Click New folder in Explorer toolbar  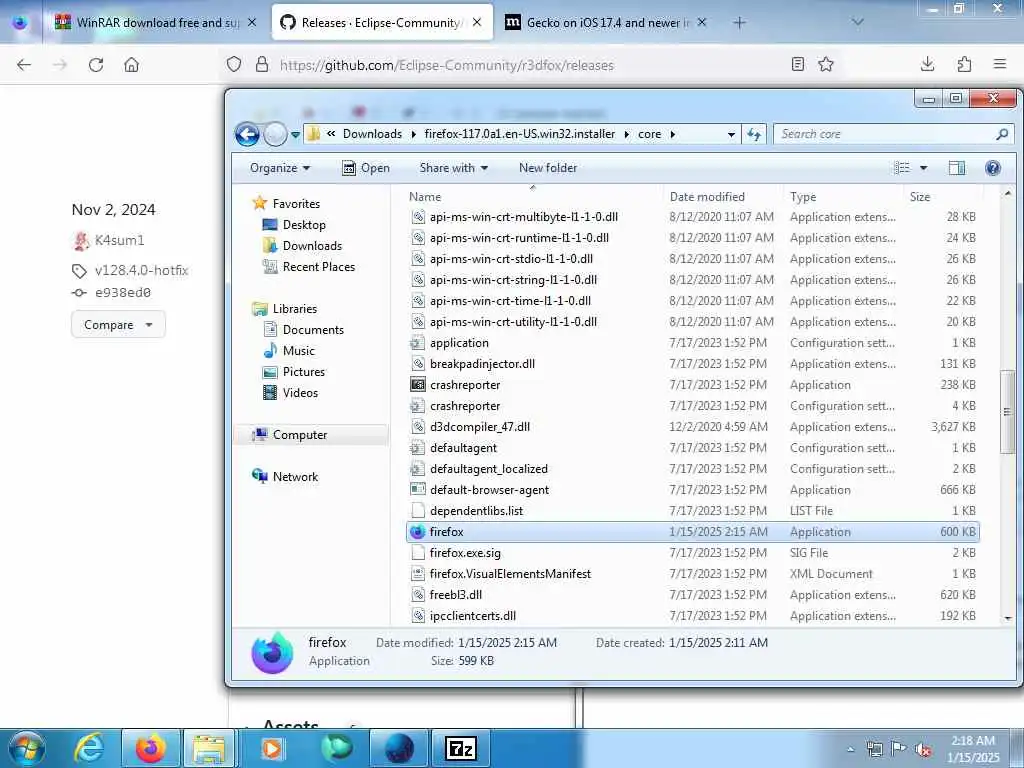click(x=548, y=168)
